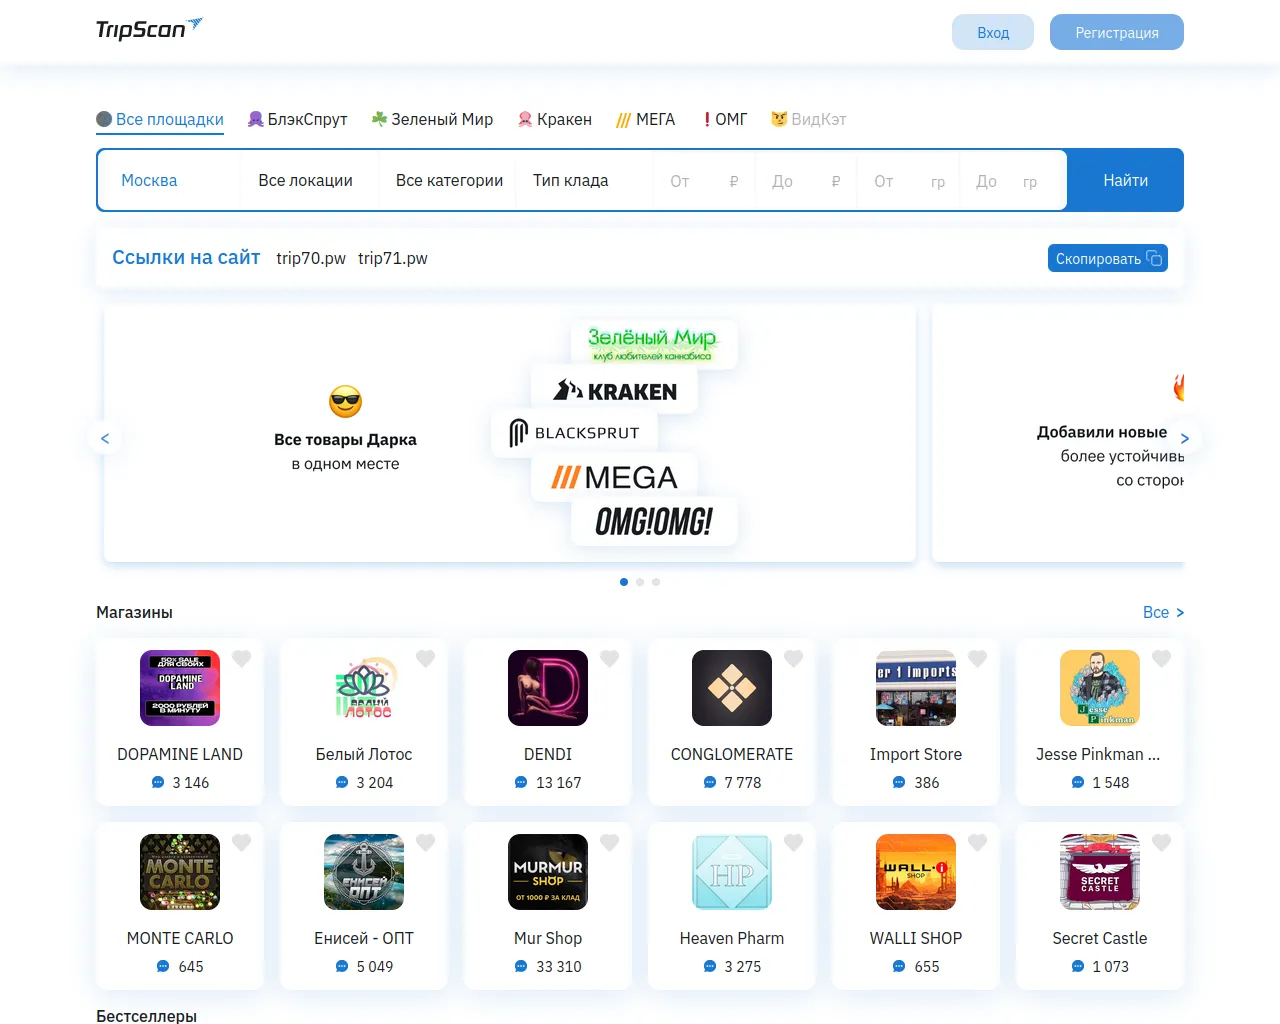
Task: Select the Mur Shop logo
Action: coord(548,872)
